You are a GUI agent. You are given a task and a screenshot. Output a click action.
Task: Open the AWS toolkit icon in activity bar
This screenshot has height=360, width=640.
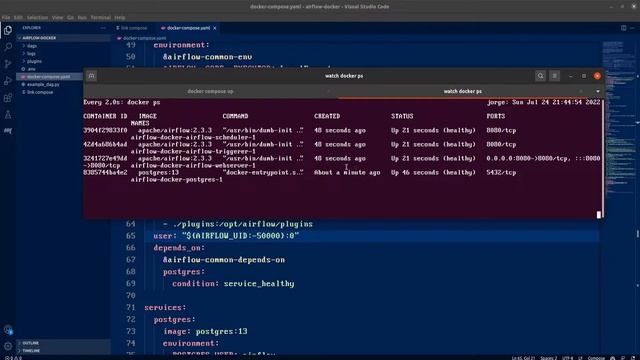[x=8, y=131]
